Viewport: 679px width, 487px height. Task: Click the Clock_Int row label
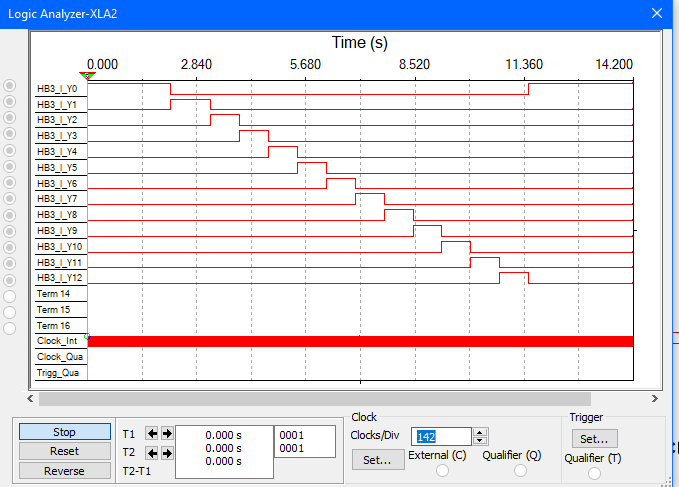pyautogui.click(x=57, y=341)
